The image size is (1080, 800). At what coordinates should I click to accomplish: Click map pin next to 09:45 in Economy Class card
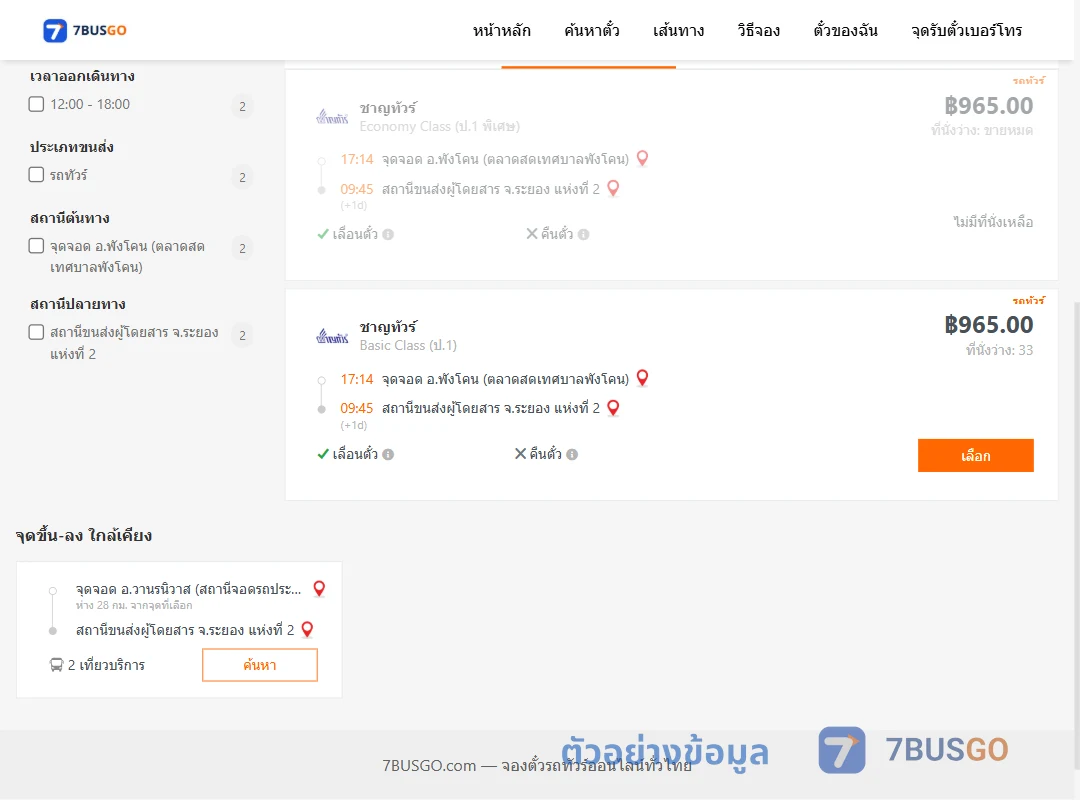tap(613, 188)
